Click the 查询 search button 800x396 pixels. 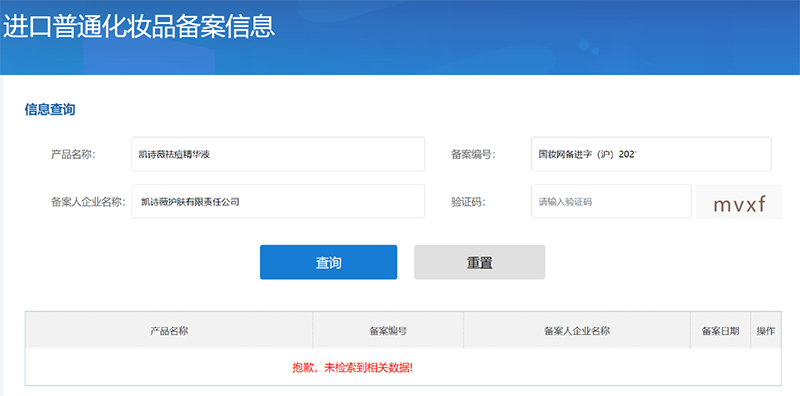(329, 262)
